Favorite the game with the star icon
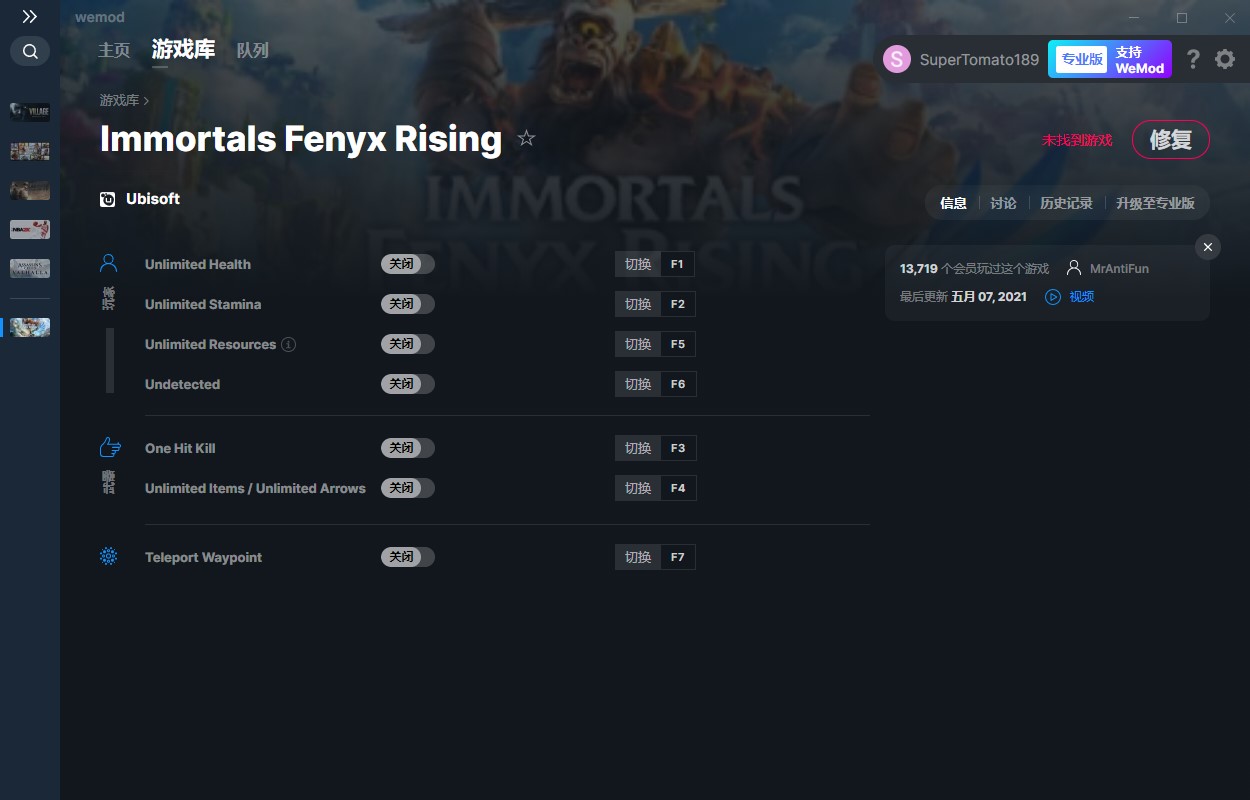The height and width of the screenshot is (800, 1250). (x=526, y=139)
